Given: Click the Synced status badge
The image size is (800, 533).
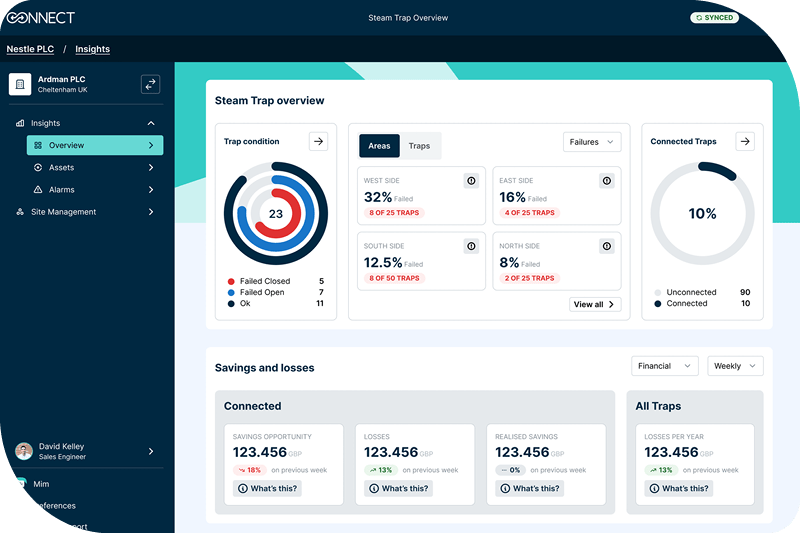Looking at the screenshot, I should [714, 18].
